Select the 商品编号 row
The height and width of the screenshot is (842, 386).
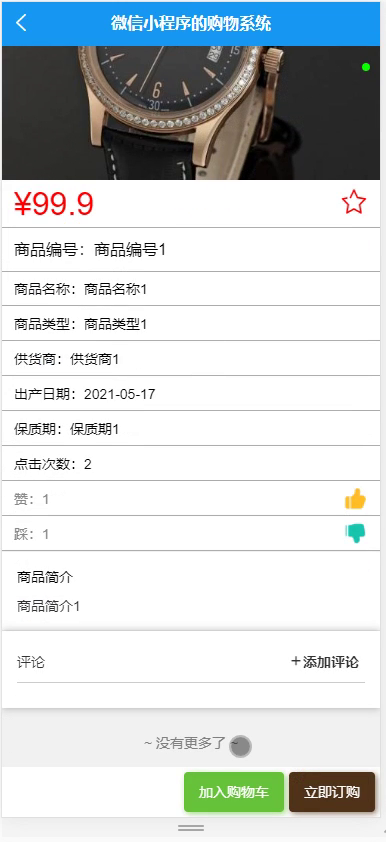[x=191, y=250]
